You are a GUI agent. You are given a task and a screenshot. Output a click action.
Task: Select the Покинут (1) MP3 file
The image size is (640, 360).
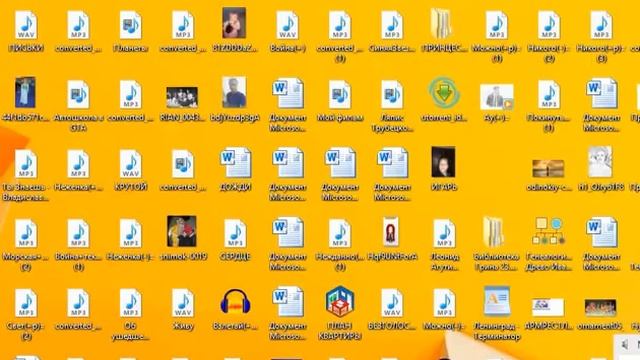click(x=549, y=95)
